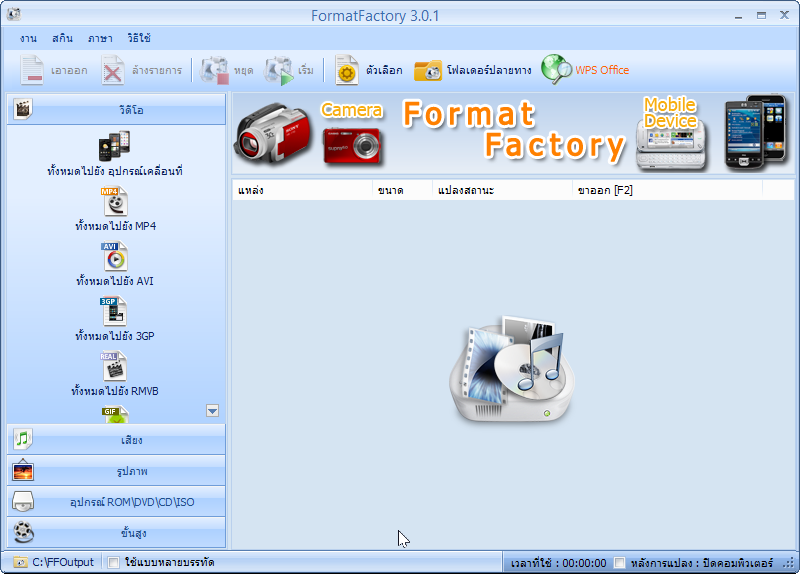Click the ROM device disc drive icon
800x574 pixels.
point(23,502)
